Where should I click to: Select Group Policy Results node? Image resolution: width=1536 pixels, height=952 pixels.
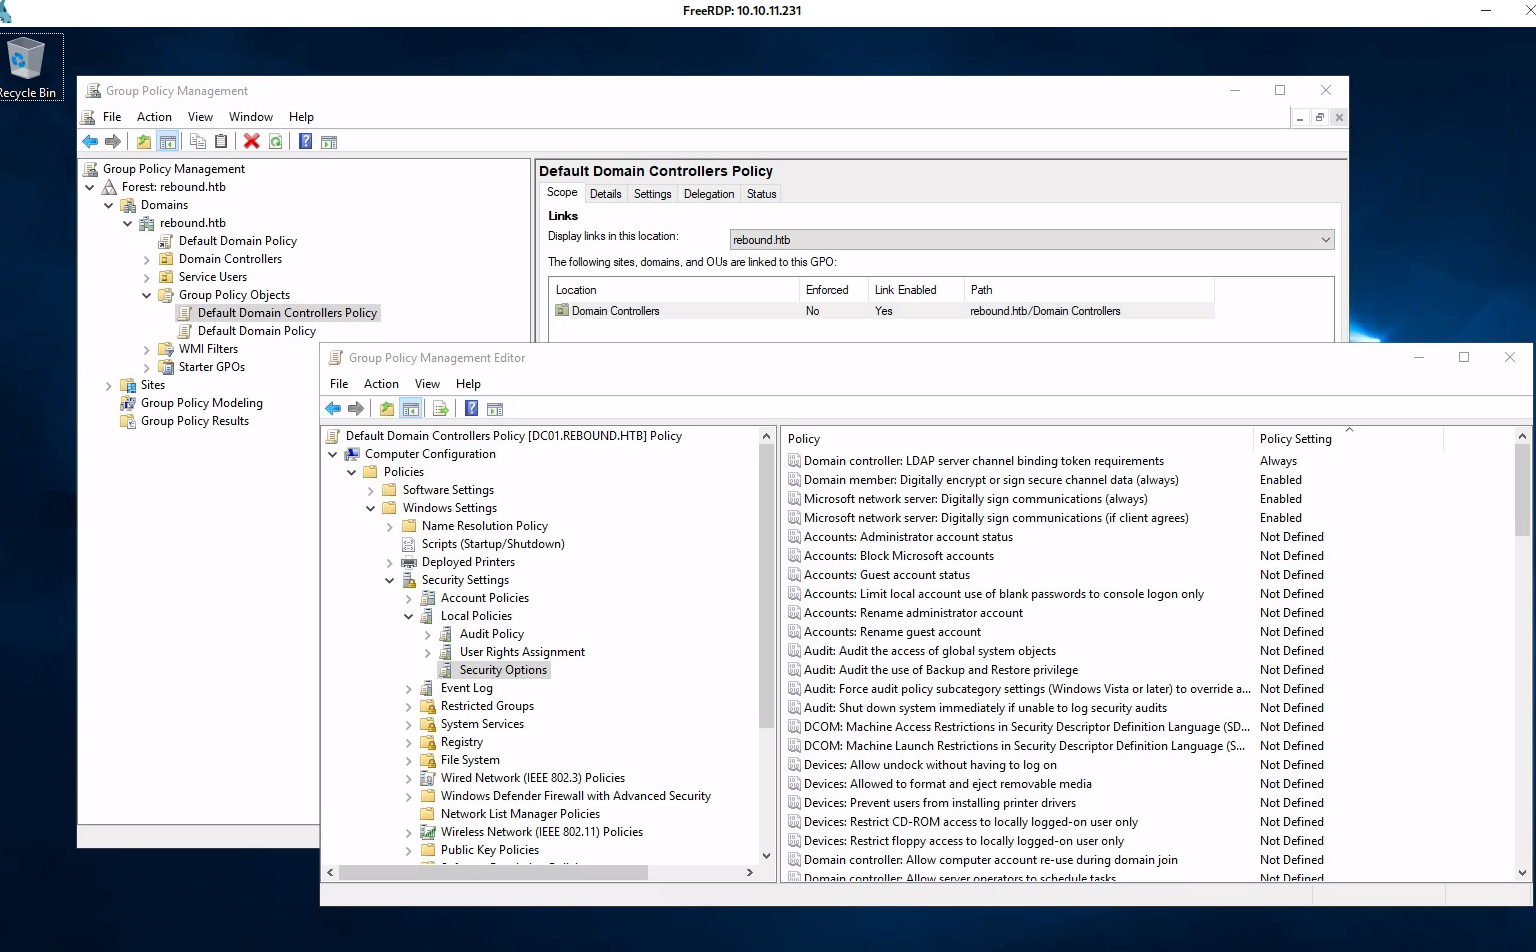click(x=194, y=421)
